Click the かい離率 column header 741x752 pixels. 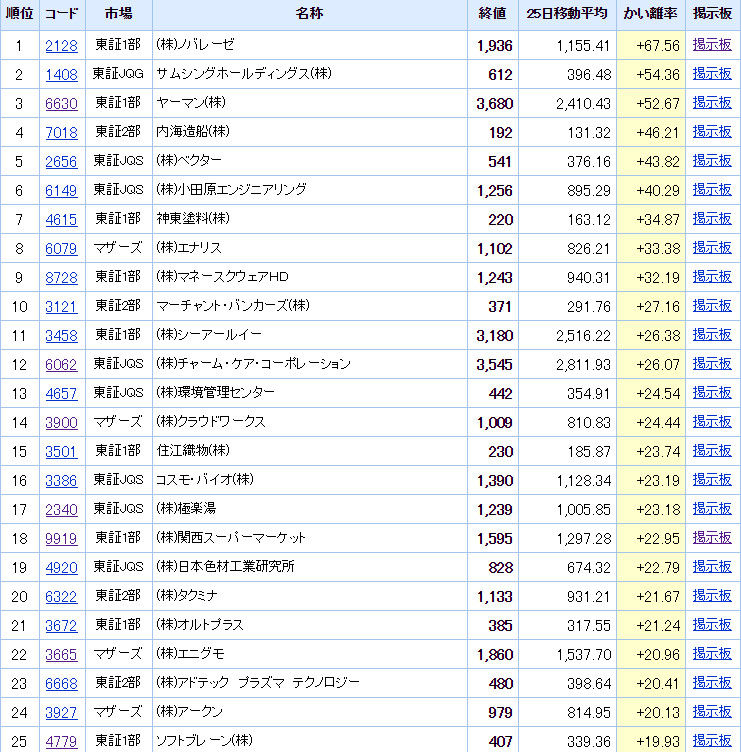pyautogui.click(x=650, y=14)
